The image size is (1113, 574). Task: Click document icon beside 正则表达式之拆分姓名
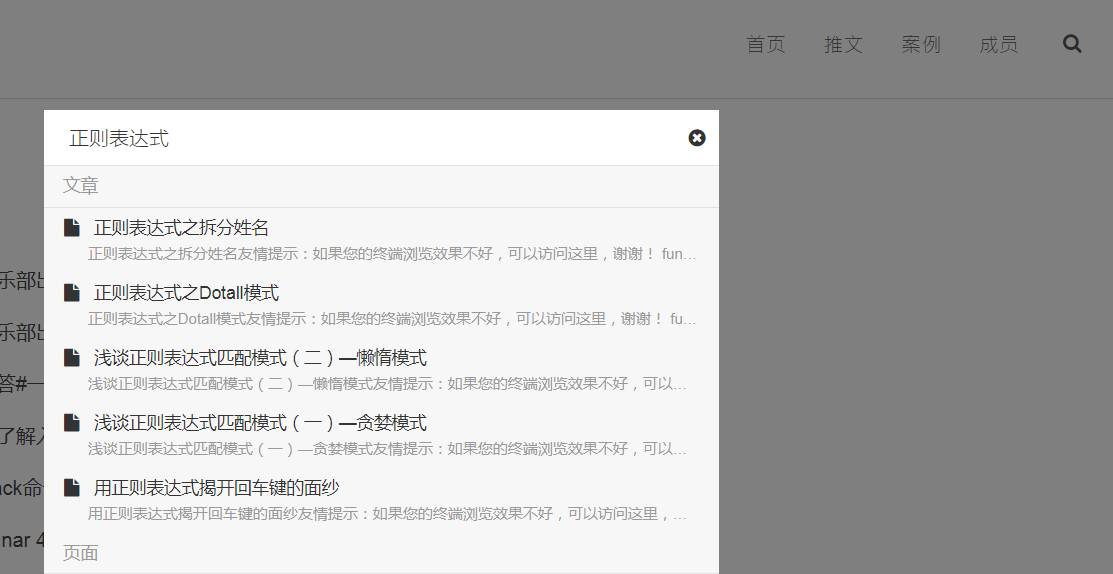72,228
